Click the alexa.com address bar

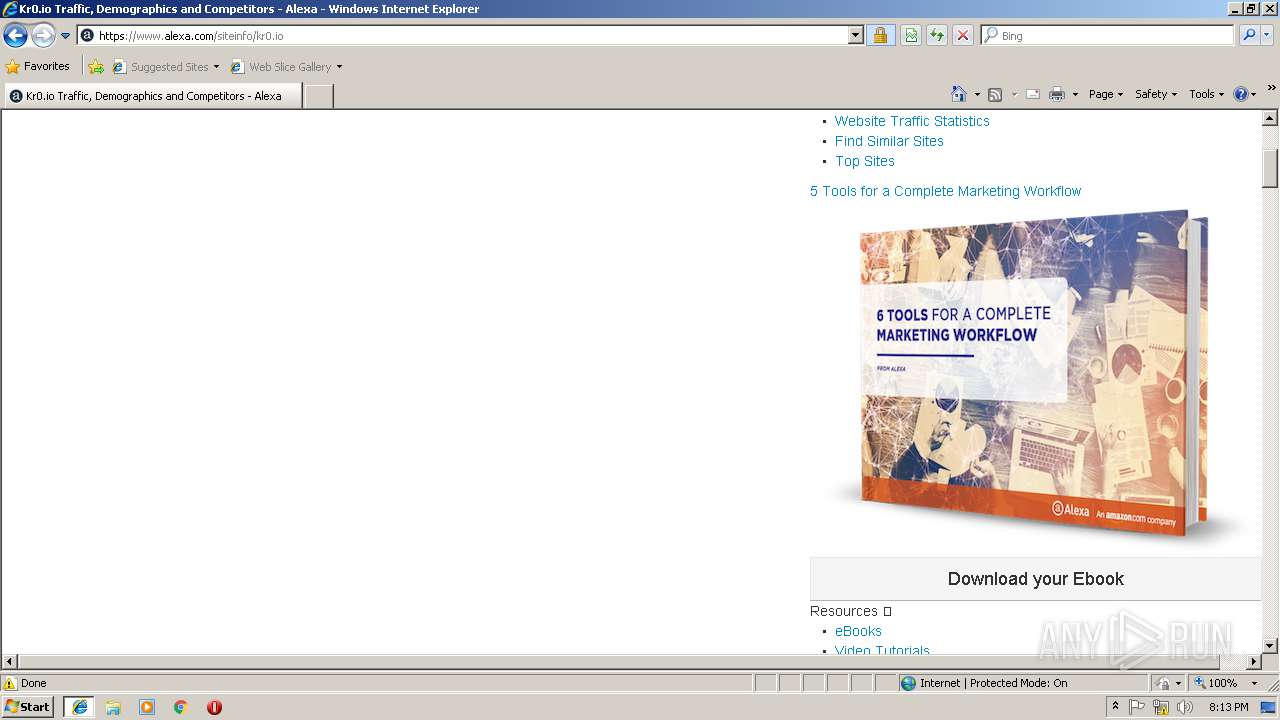point(463,36)
